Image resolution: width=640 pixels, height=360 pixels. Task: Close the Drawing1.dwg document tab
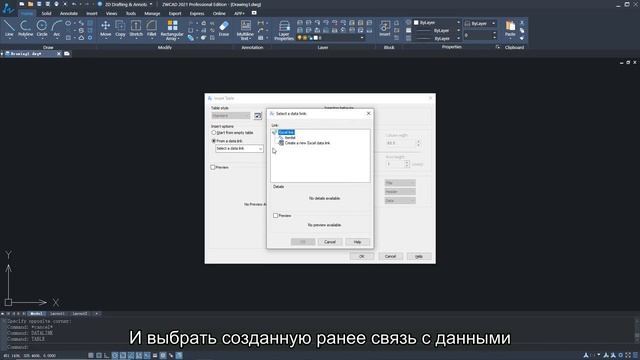59,53
